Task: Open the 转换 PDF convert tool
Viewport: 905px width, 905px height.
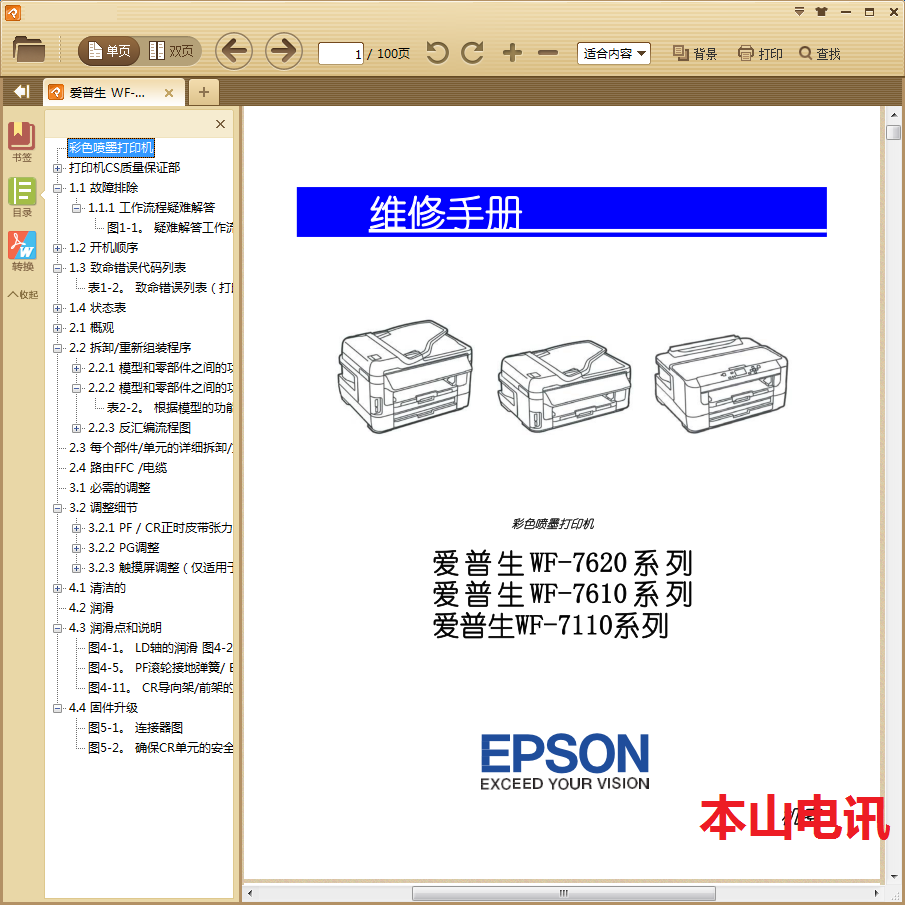Action: 22,251
